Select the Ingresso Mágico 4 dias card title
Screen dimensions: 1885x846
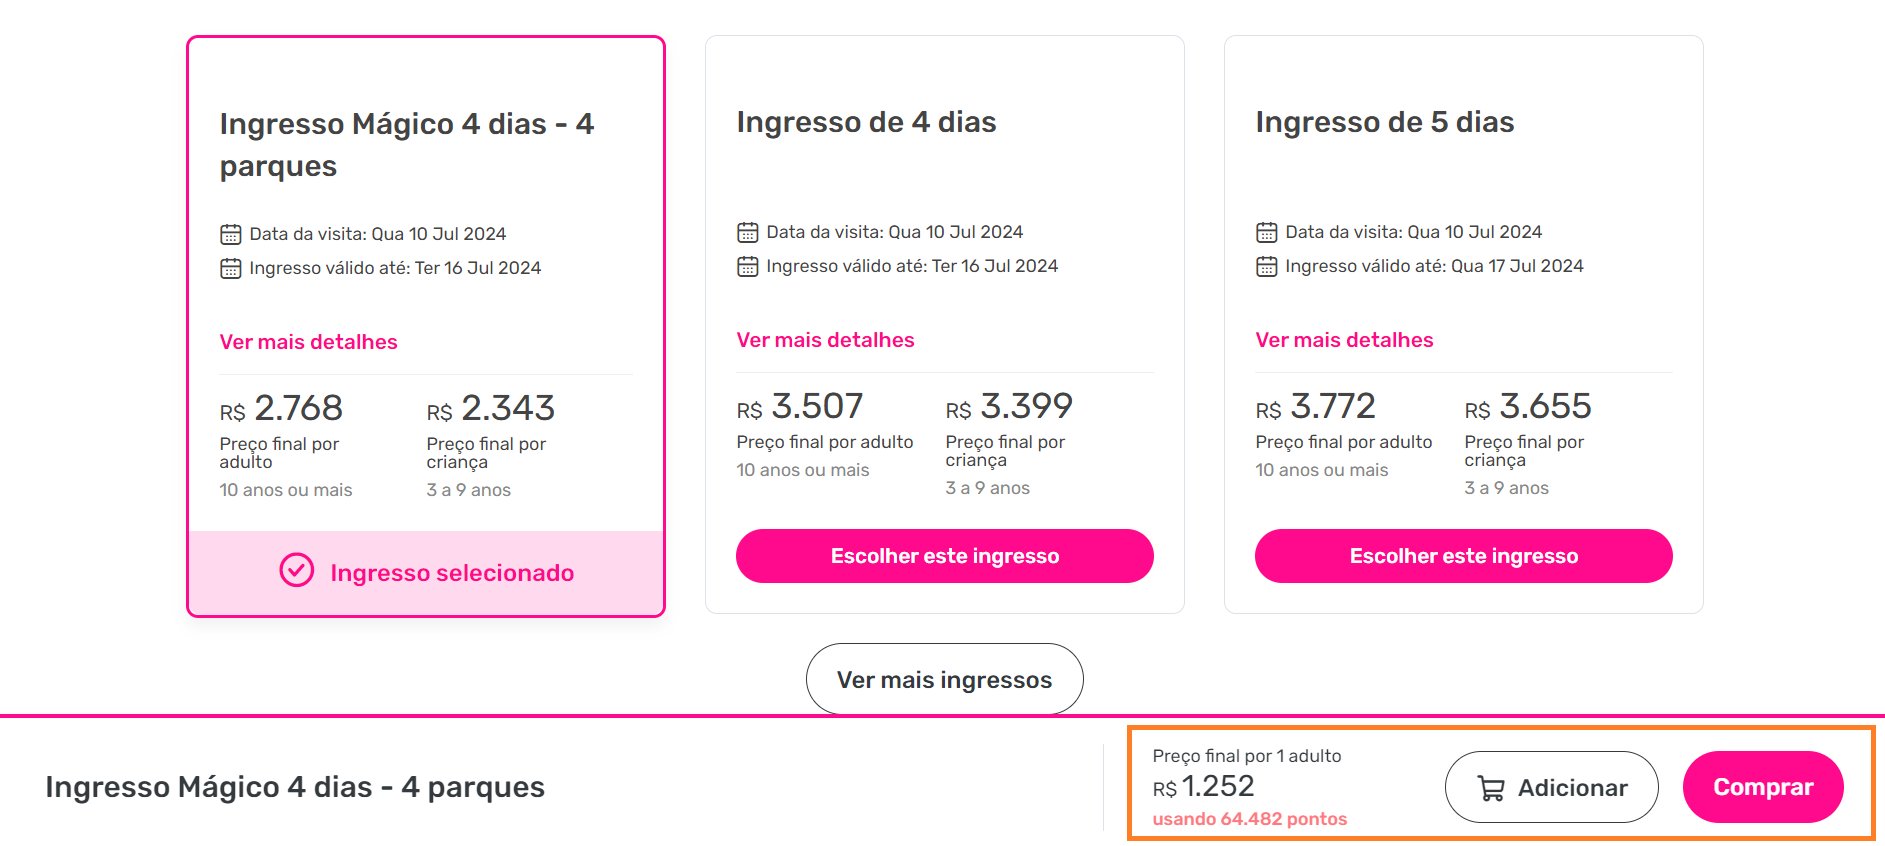click(x=407, y=145)
